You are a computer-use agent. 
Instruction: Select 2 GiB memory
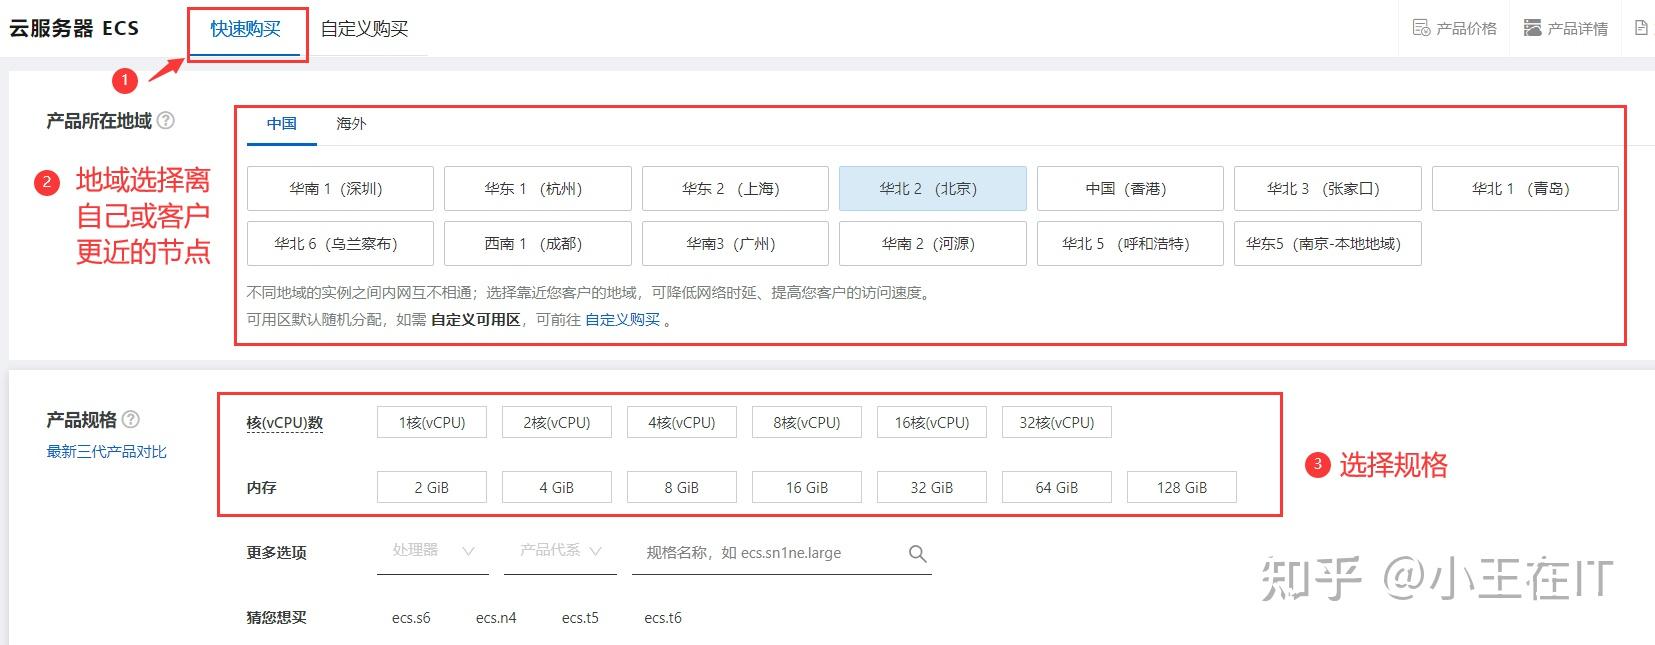click(x=432, y=487)
